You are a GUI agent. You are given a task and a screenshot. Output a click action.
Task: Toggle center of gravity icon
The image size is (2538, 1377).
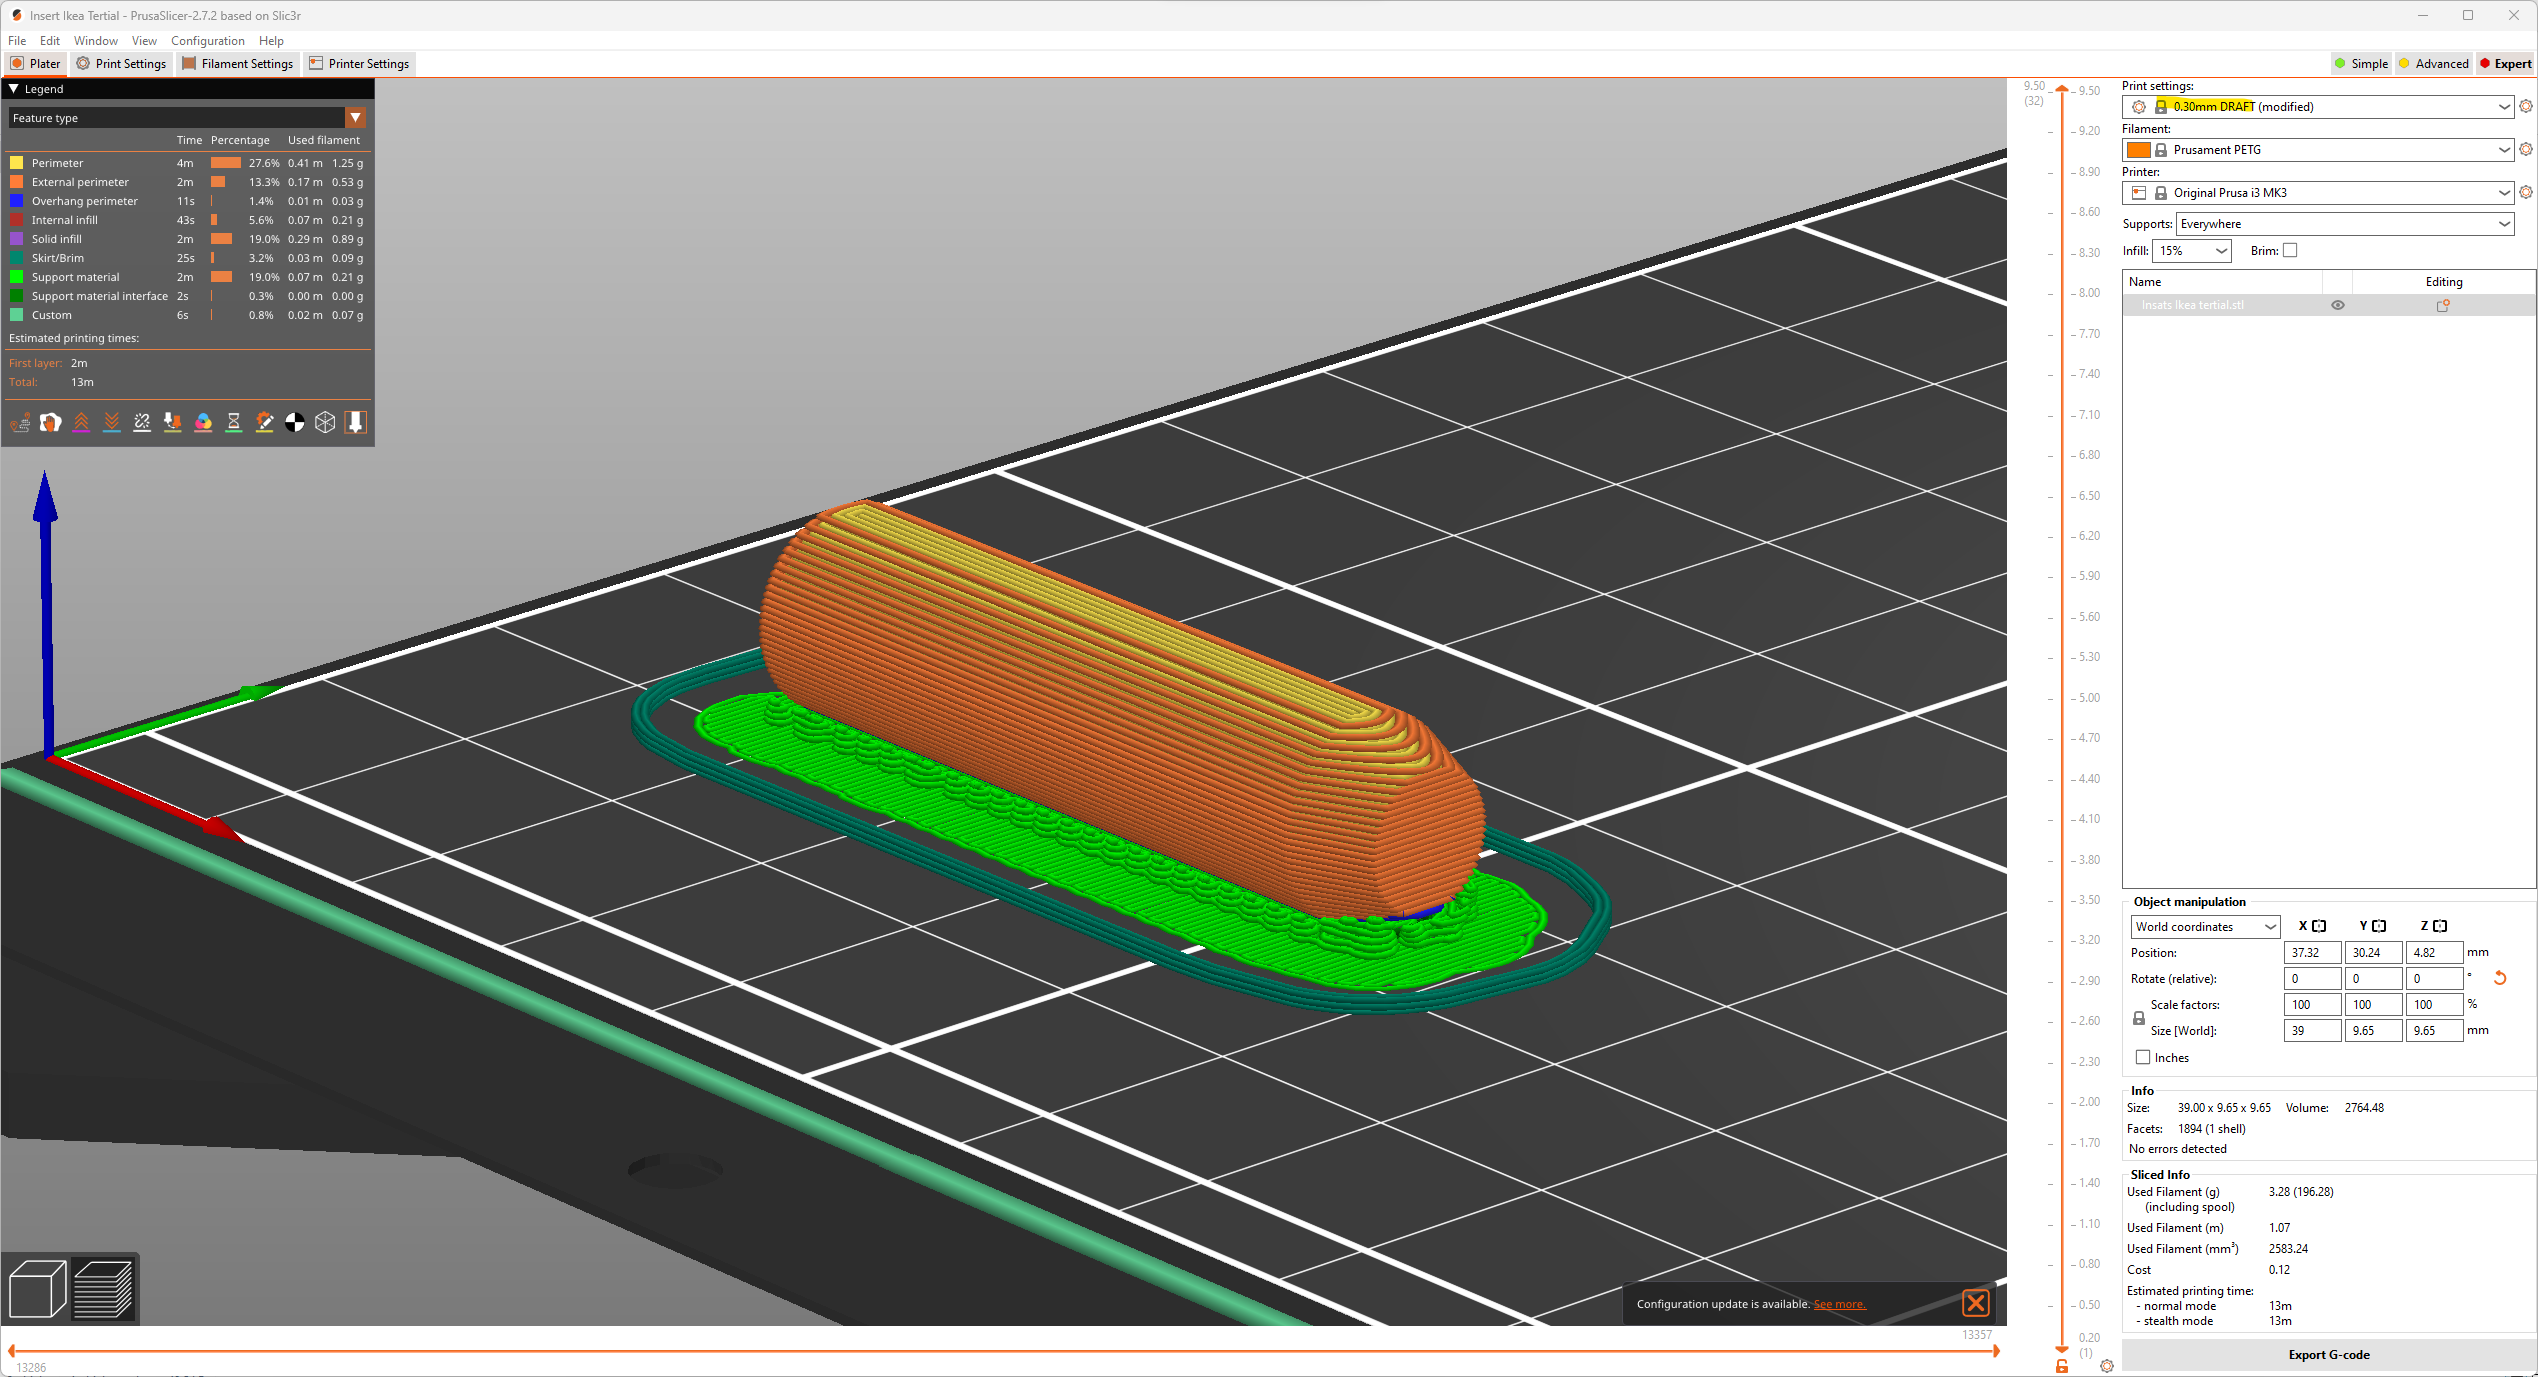(295, 423)
